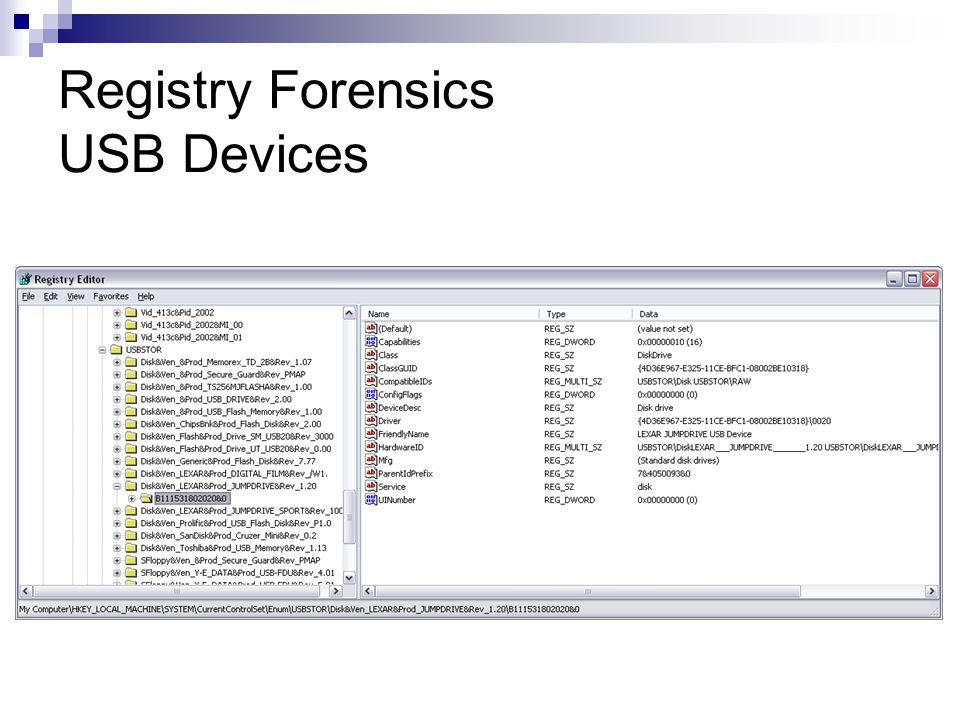The image size is (960, 720).
Task: Expand Disk&Ven_Generic&Prod_Flash_Disk&Rev_7.77 node
Action: pos(117,461)
